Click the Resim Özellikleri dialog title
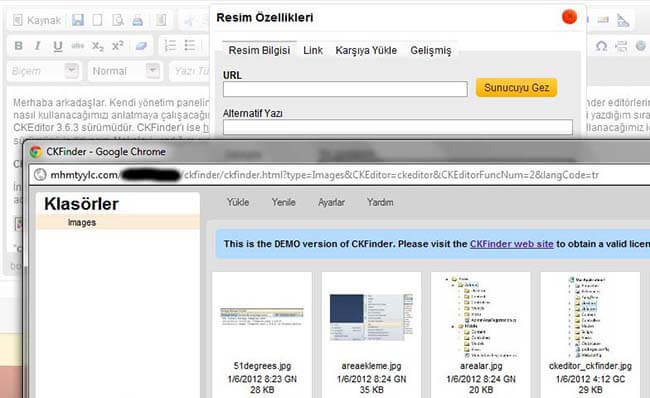Screen dimensions: 650x398 pyautogui.click(x=265, y=17)
